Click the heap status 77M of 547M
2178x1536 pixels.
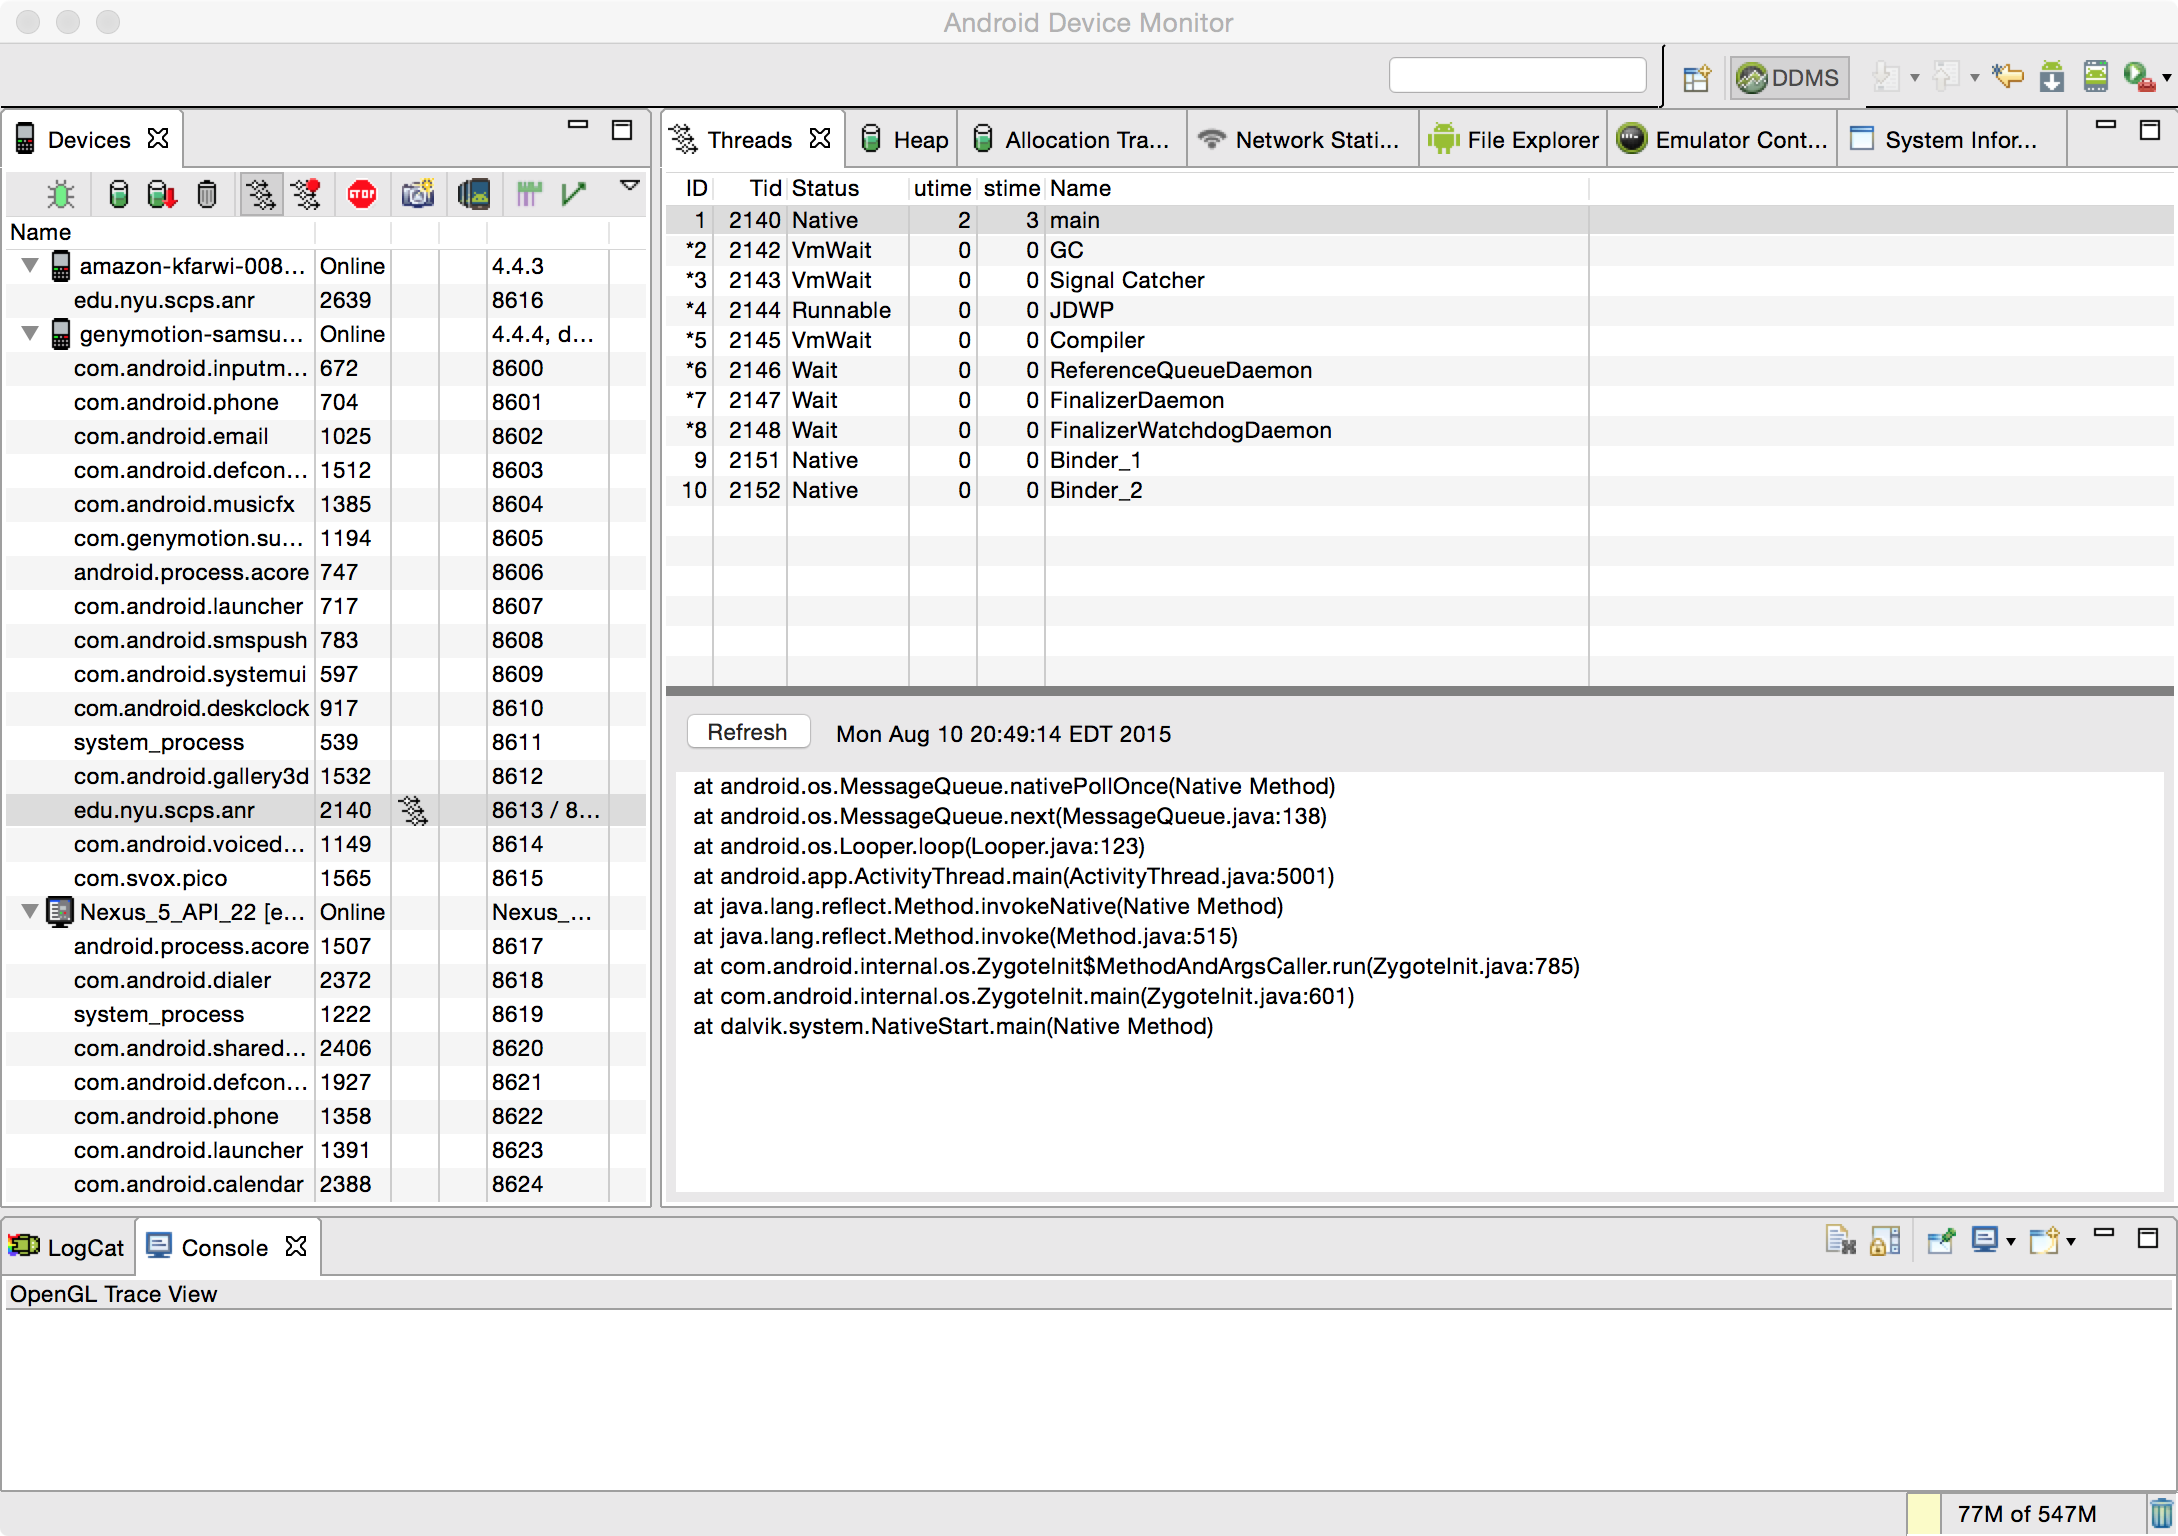(2026, 1514)
